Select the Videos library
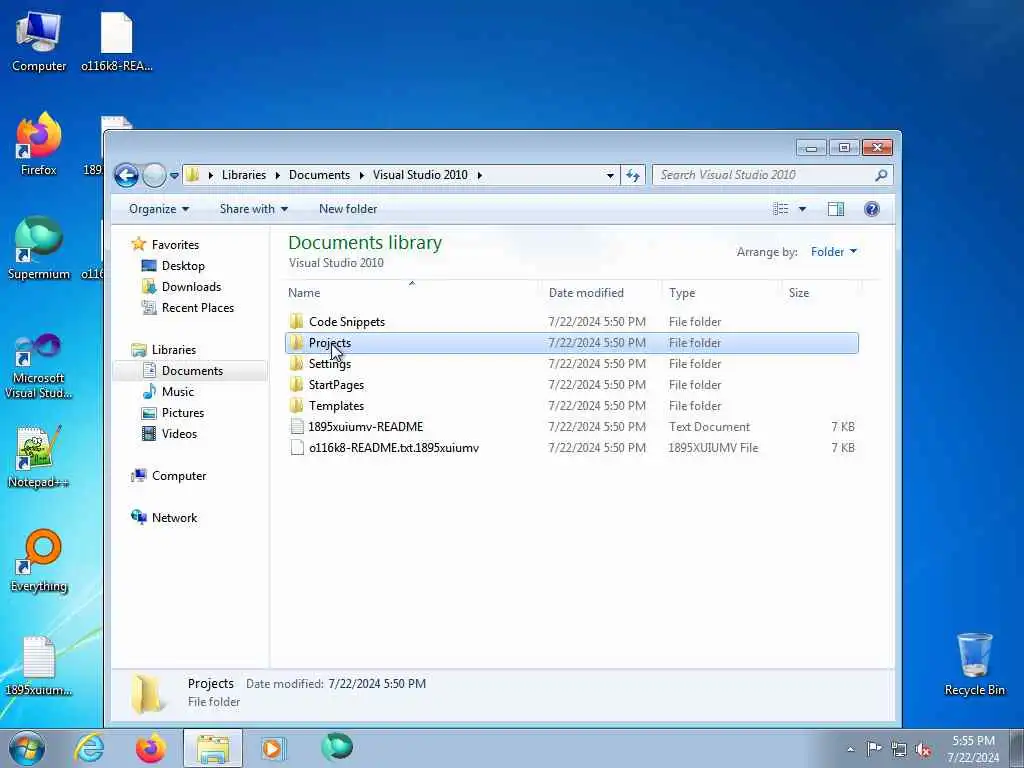This screenshot has height=768, width=1024. pyautogui.click(x=179, y=434)
